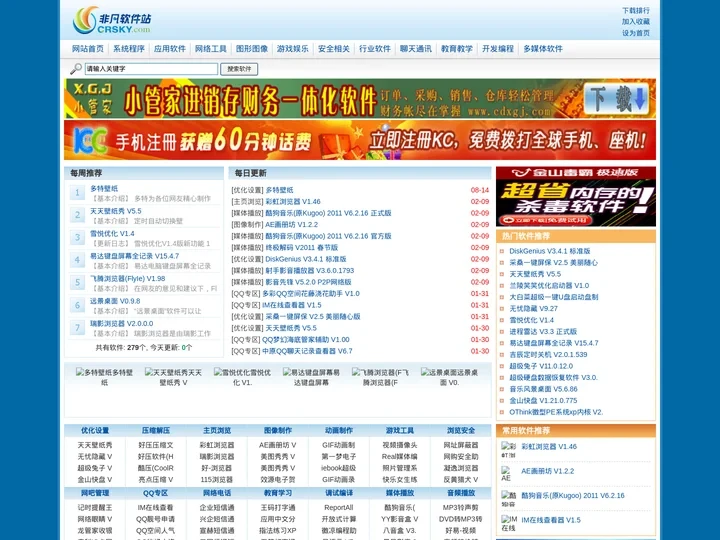Screen dimensions: 720x540
Task: Open 金山快盘 V1.21.0.775 link
Action: point(543,400)
